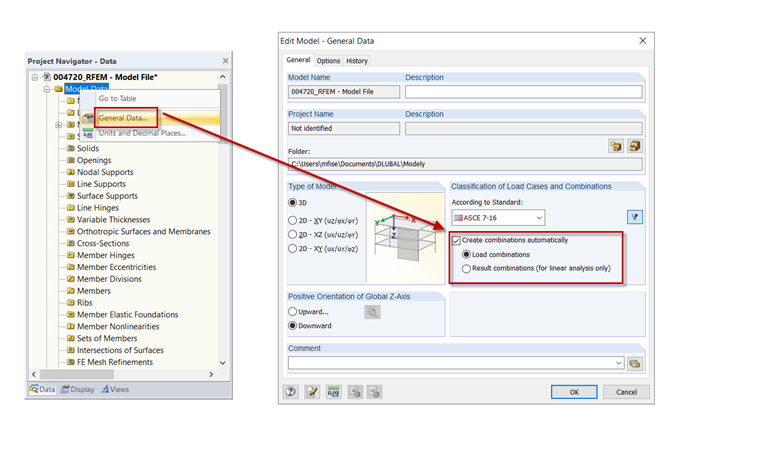Viewport: 760px width, 454px height.
Task: Set Z-axis orientation to Downward
Action: click(292, 326)
